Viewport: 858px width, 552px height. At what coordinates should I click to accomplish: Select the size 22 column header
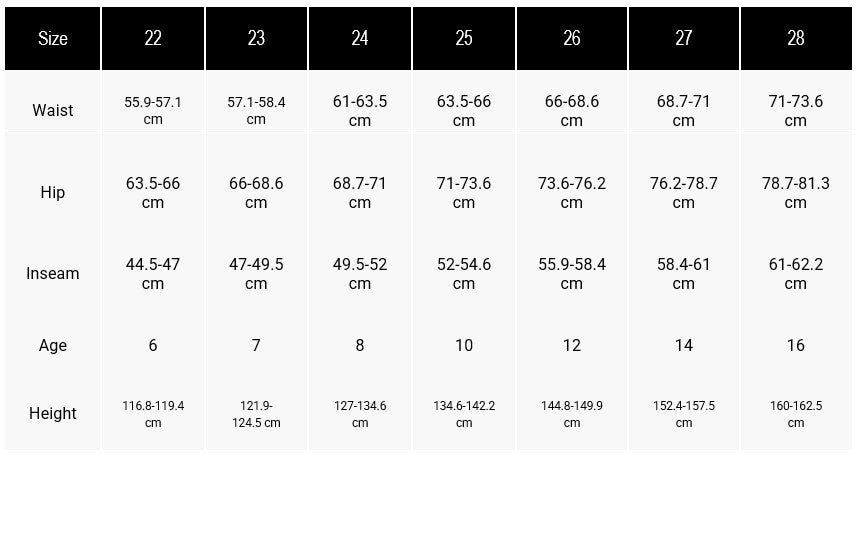(x=153, y=38)
